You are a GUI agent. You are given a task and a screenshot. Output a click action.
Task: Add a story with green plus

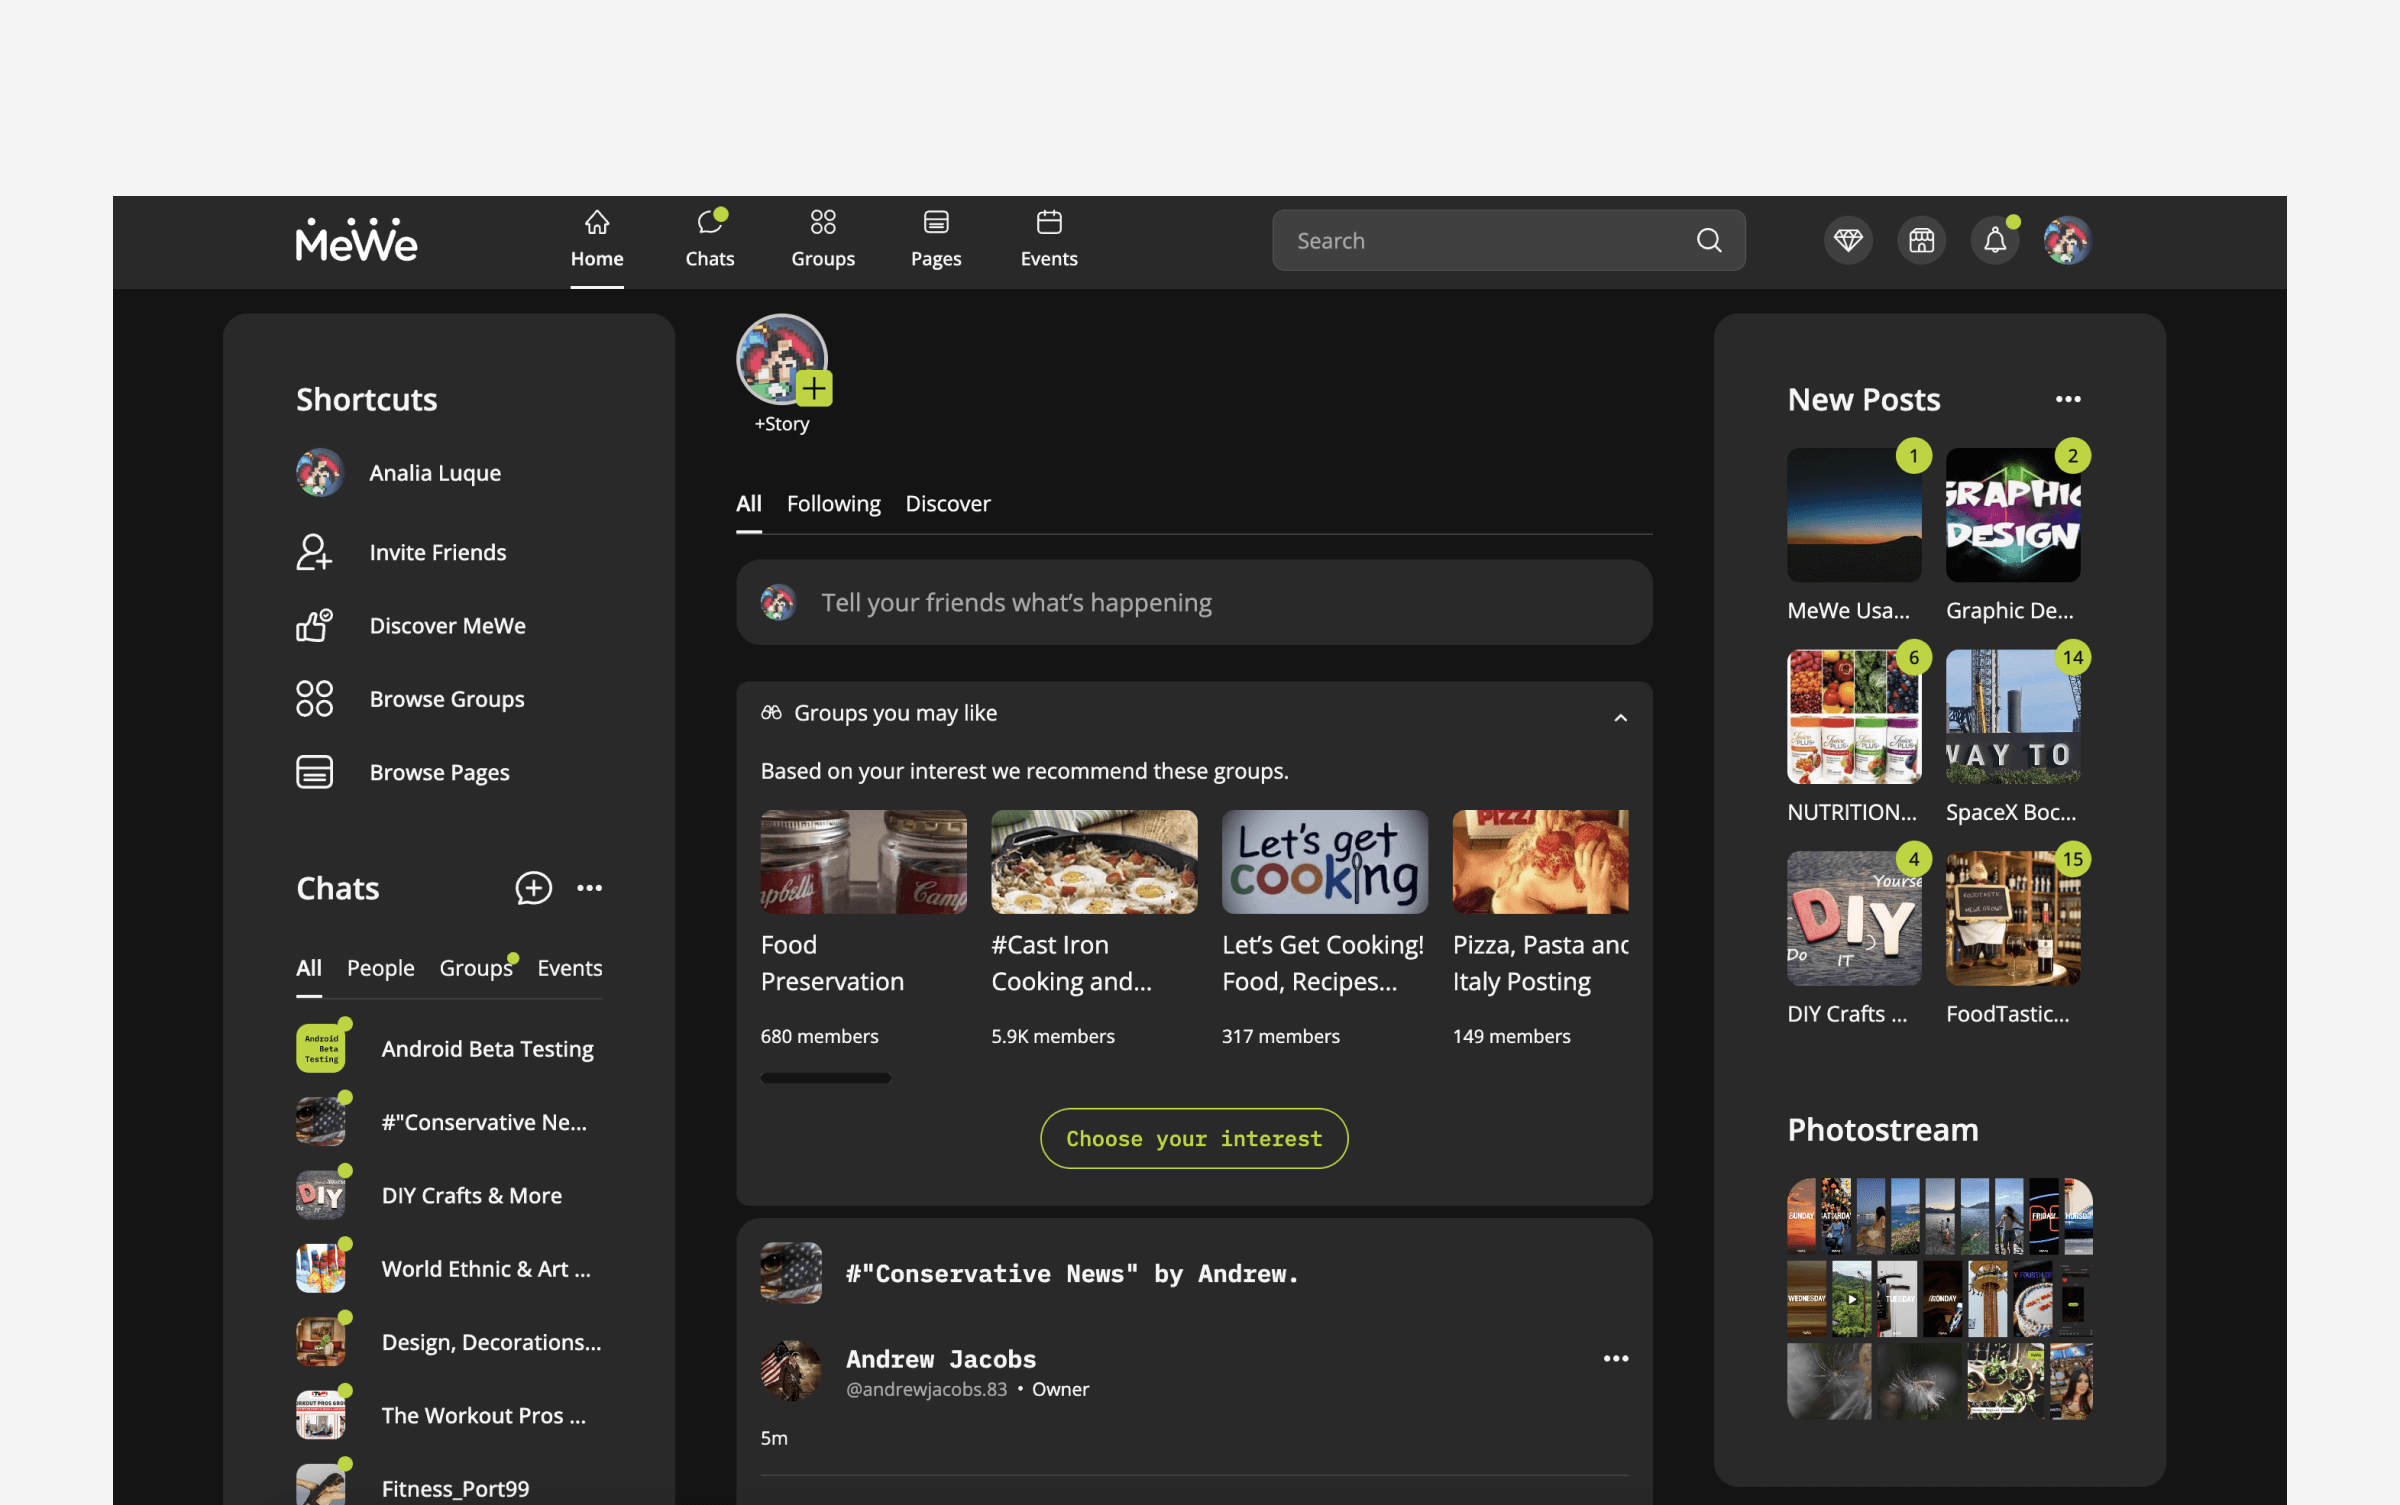click(814, 388)
